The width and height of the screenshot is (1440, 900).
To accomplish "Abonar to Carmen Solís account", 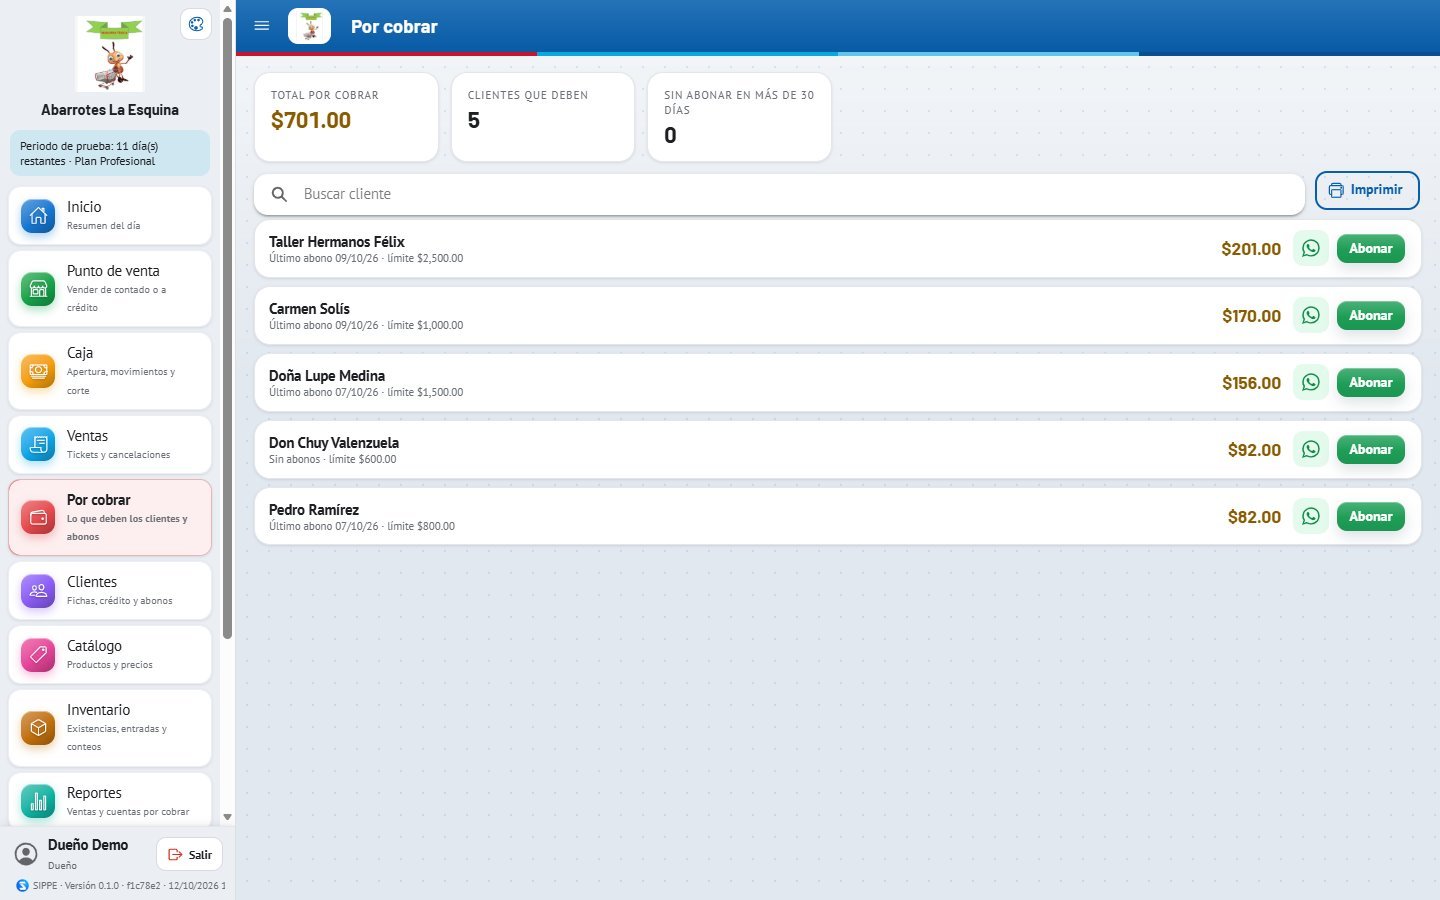I will coord(1371,316).
